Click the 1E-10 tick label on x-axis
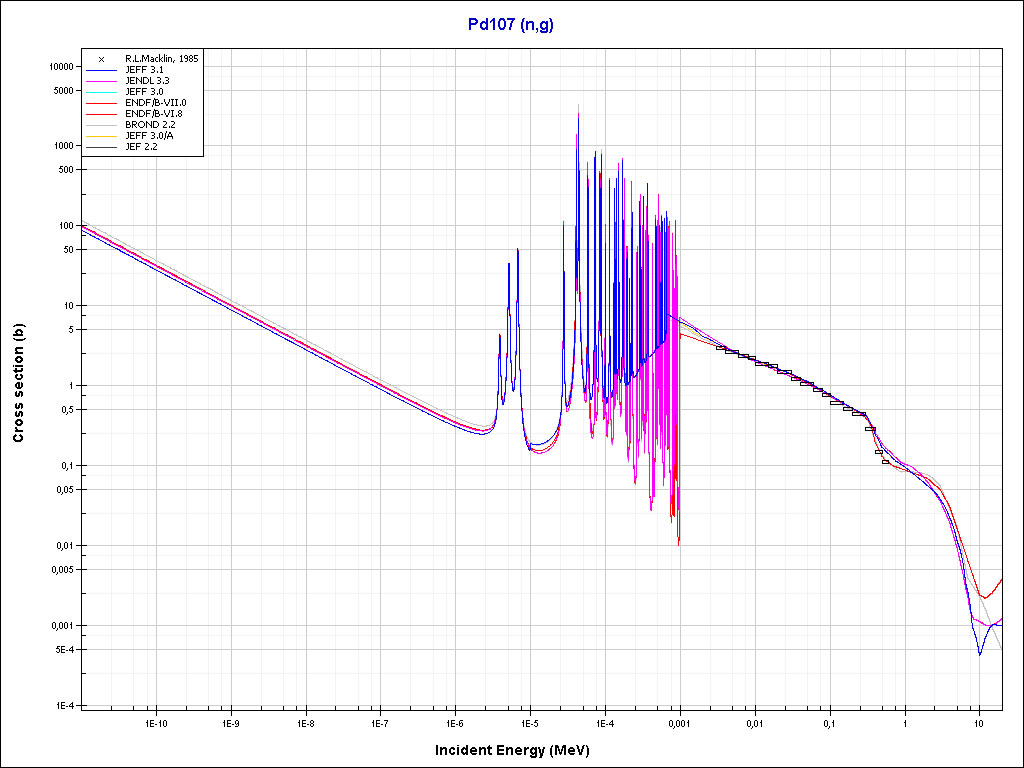 coord(155,723)
